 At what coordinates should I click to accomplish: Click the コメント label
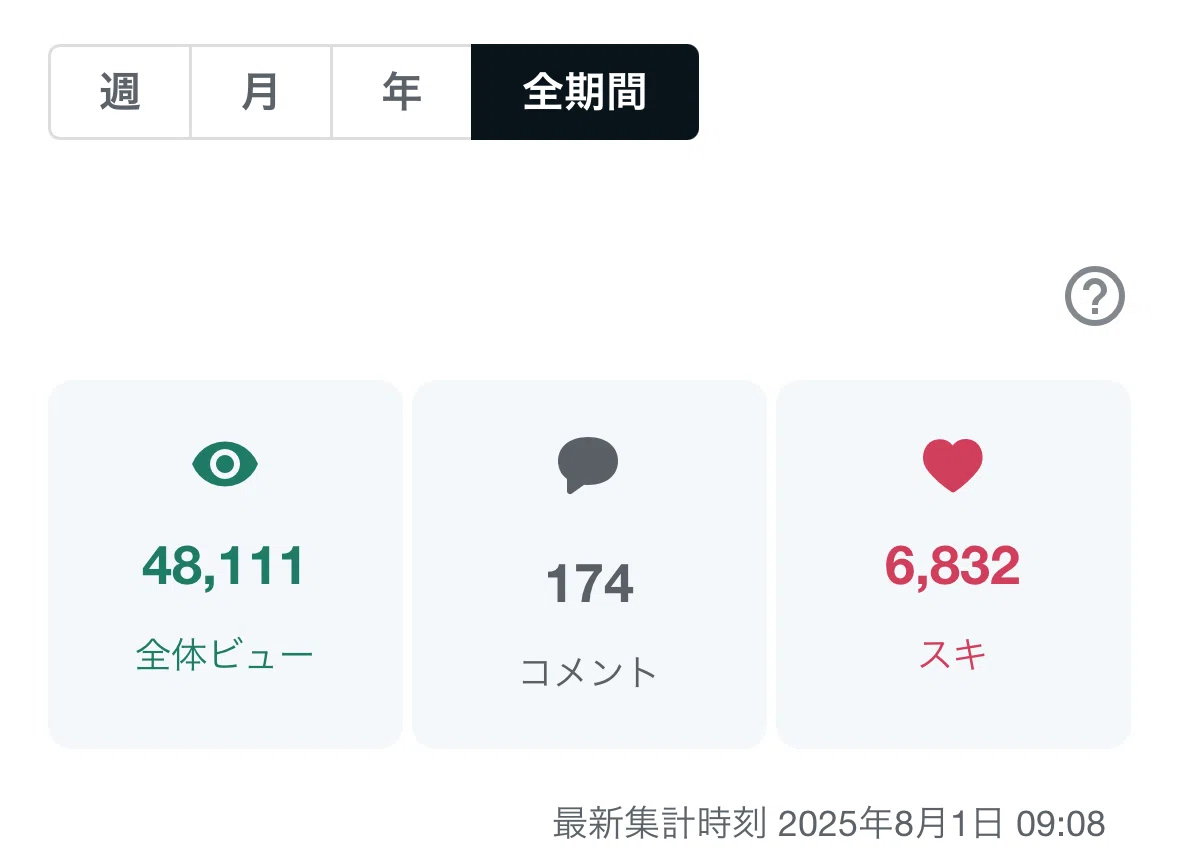[589, 672]
